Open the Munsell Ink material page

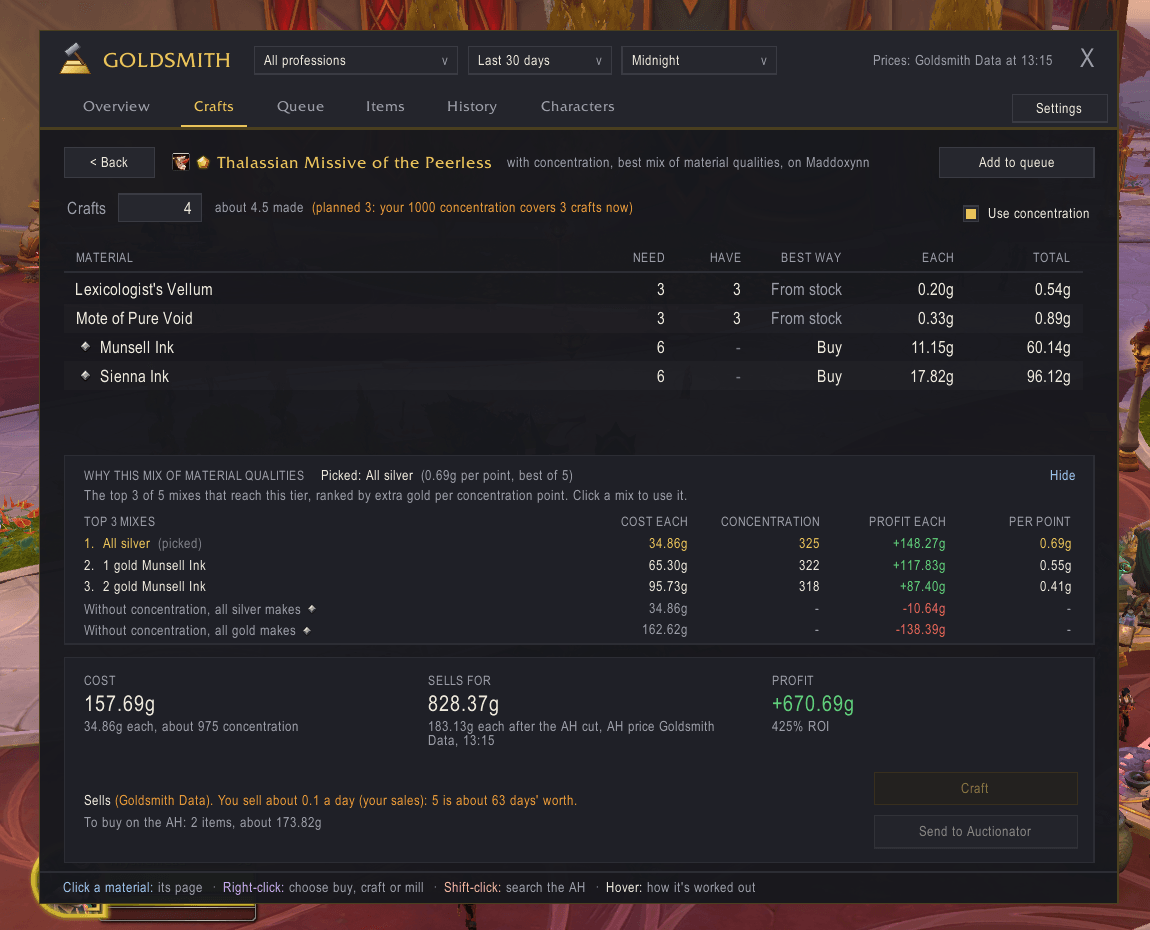tap(573, 347)
